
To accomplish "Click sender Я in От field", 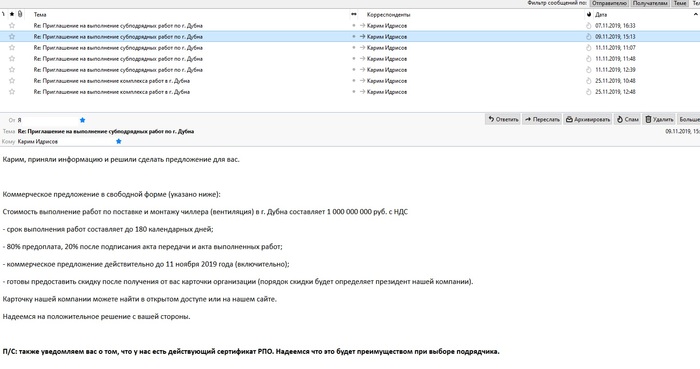I will point(19,120).
